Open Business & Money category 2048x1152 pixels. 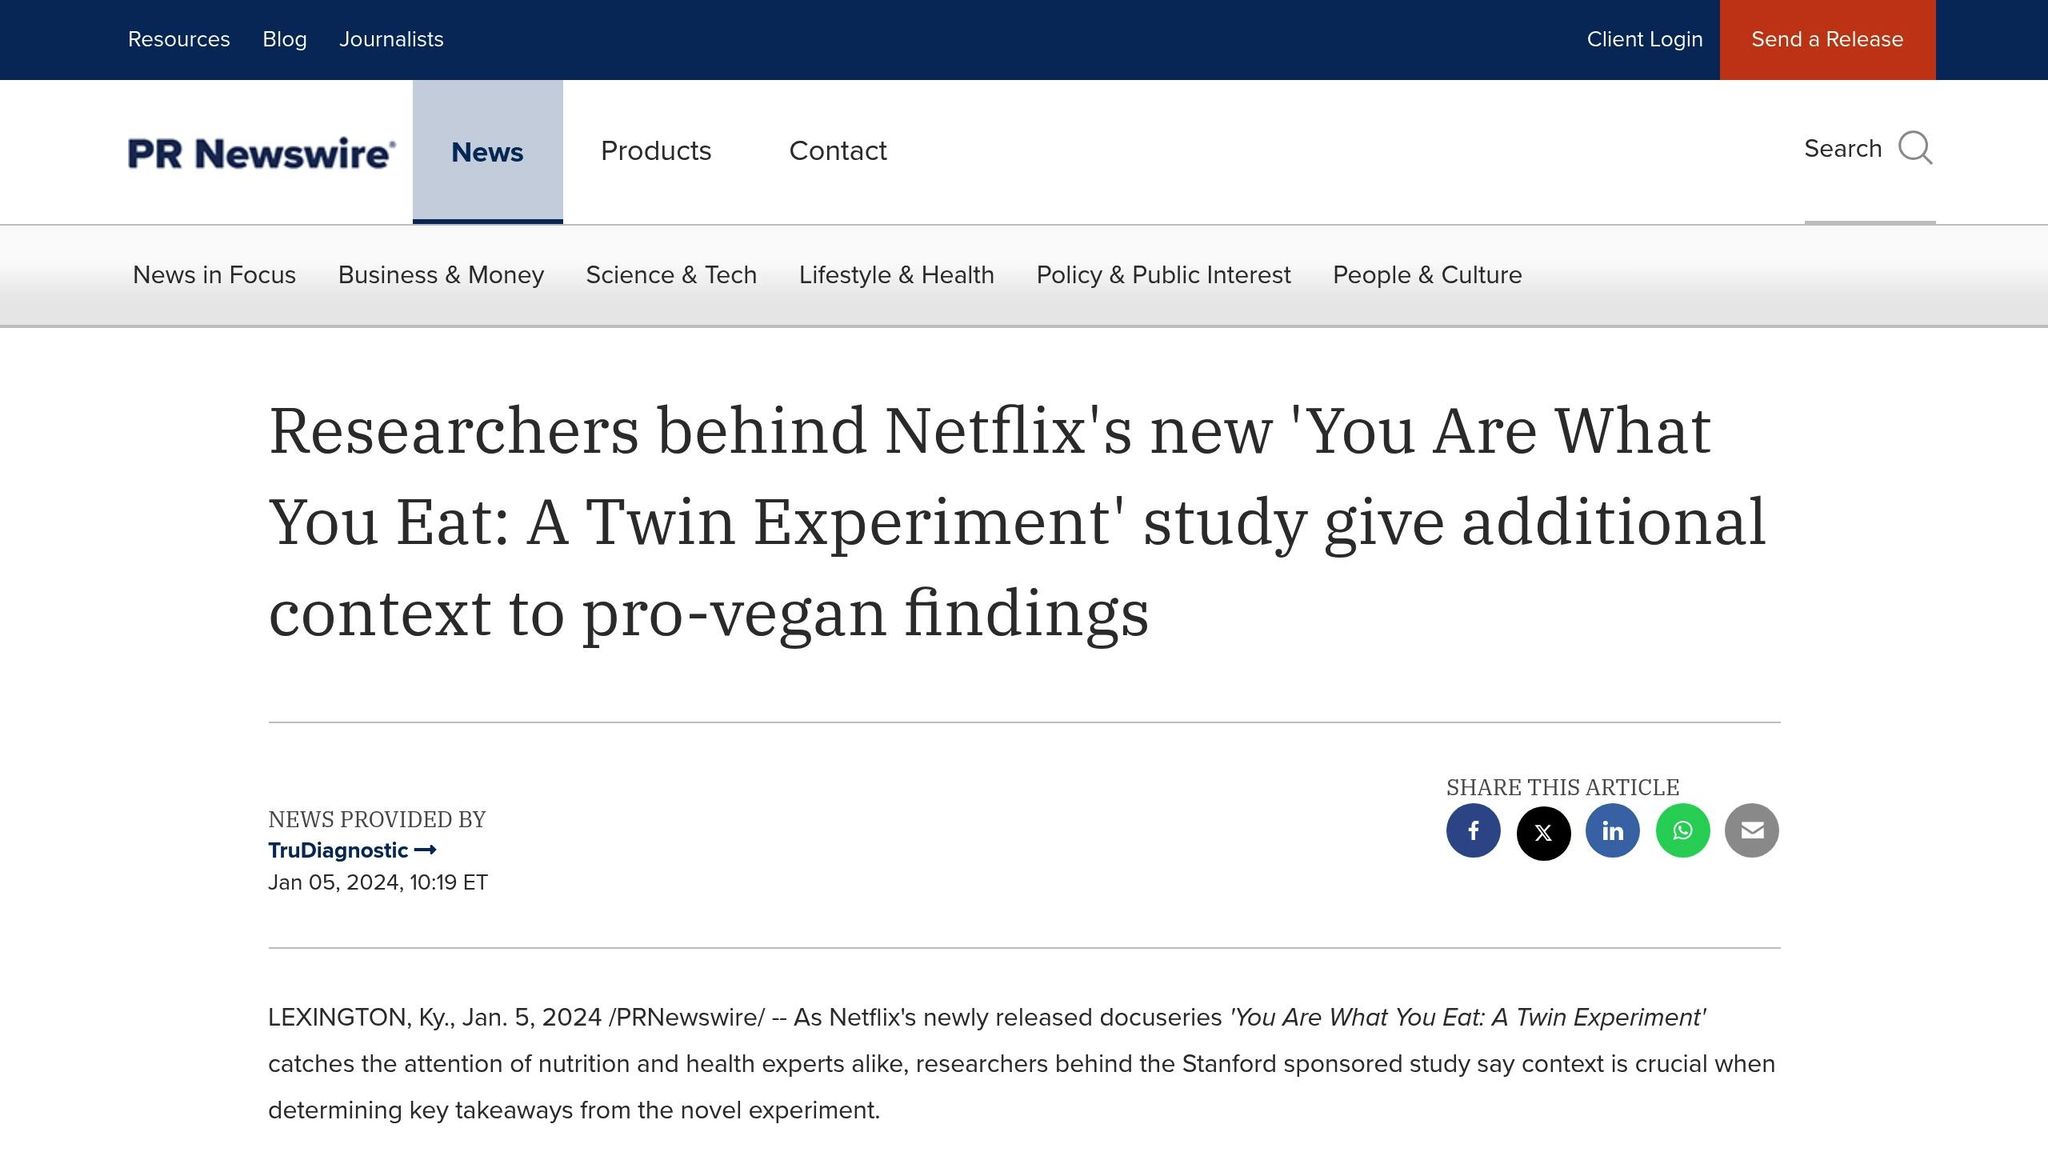(441, 275)
